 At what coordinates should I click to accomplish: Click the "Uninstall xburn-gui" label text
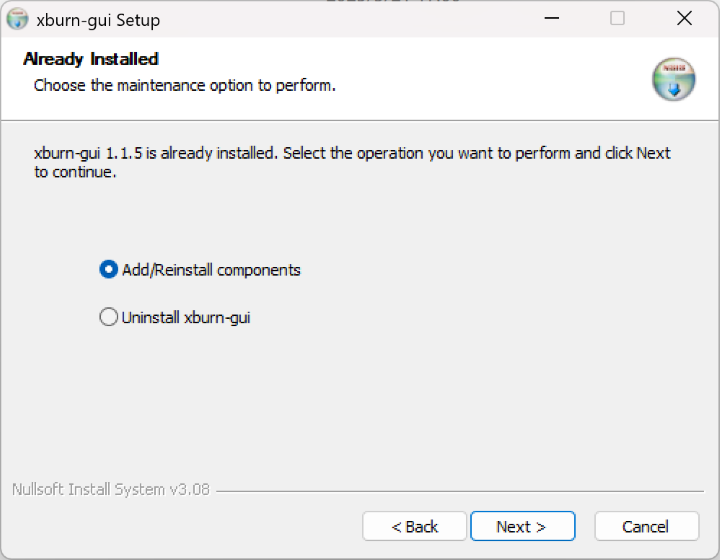pos(186,318)
